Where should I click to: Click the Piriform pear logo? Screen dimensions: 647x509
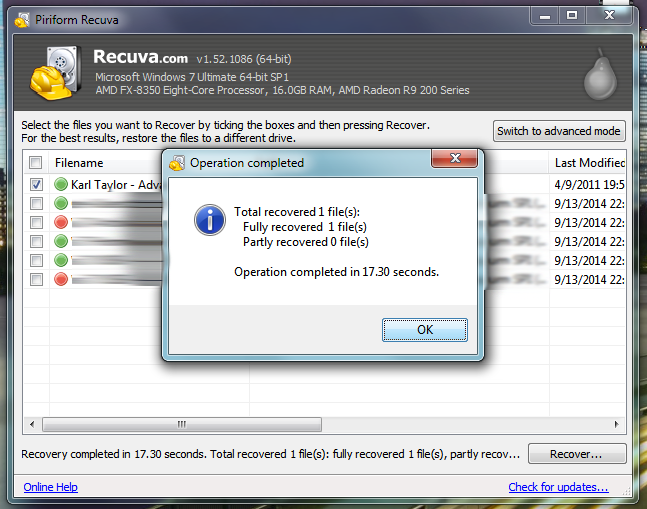point(600,74)
